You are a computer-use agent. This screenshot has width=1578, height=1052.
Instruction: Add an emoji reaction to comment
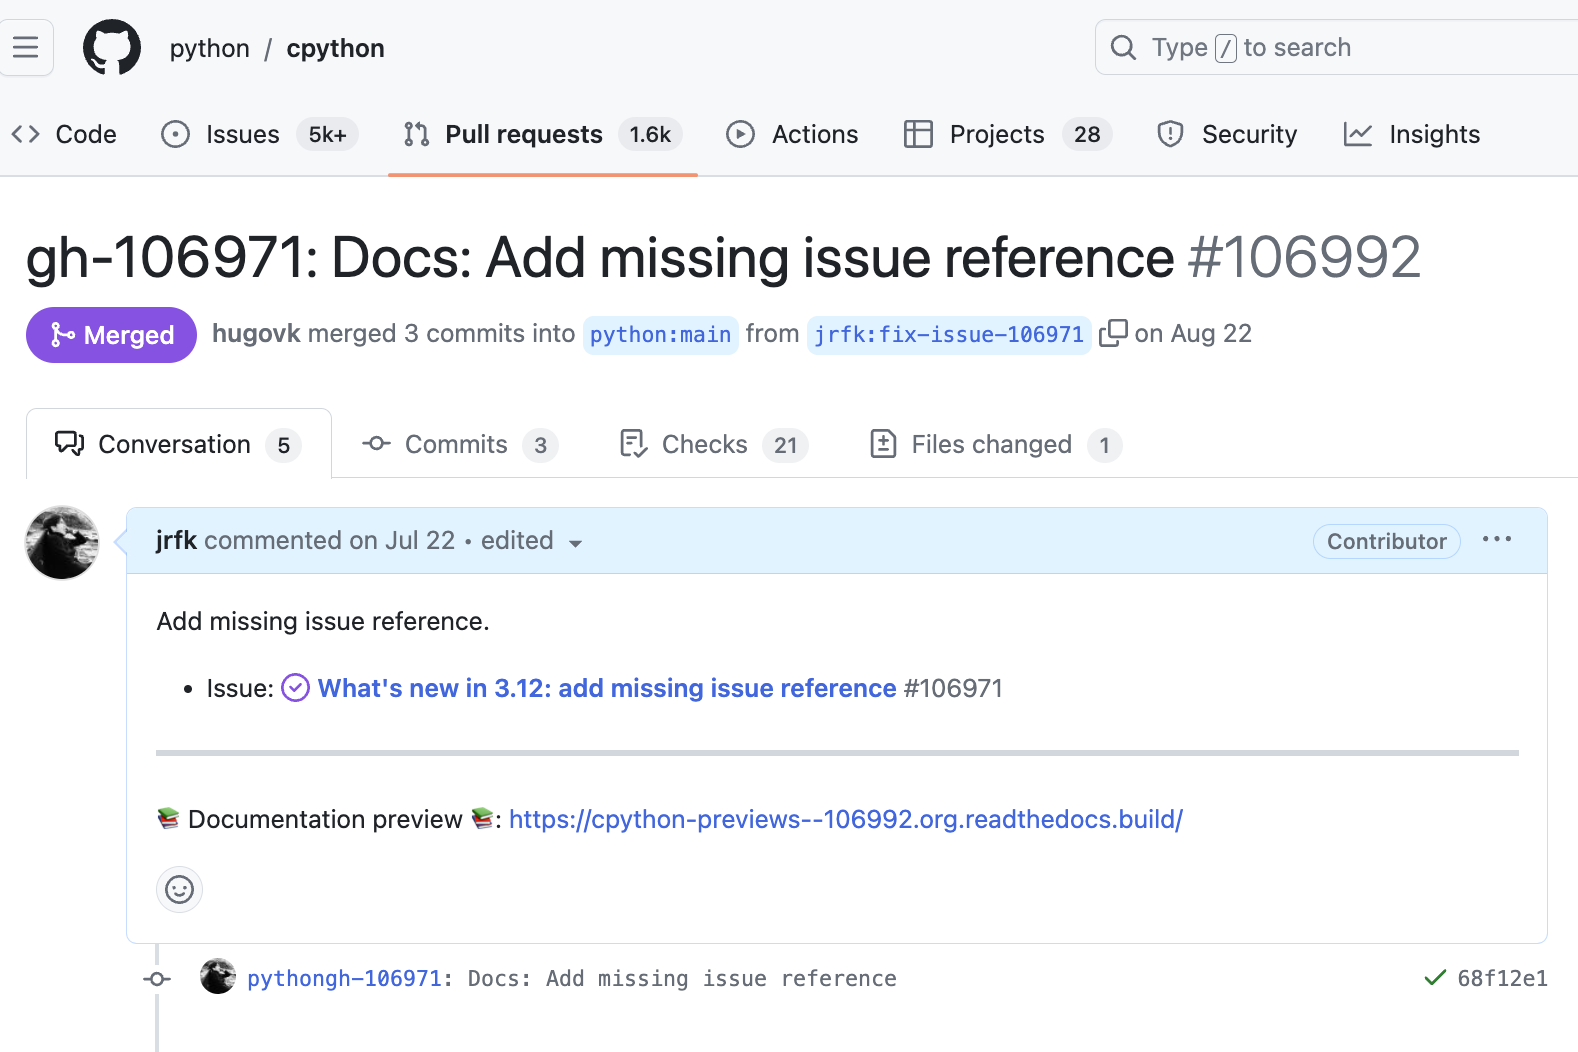180,889
